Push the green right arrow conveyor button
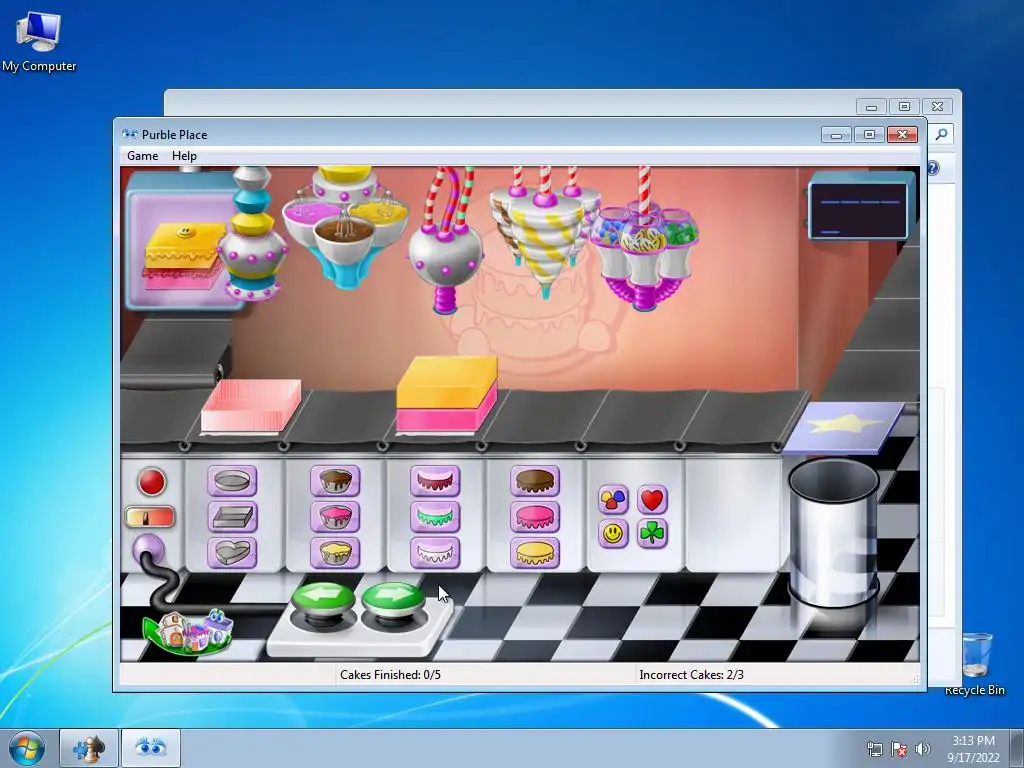Viewport: 1024px width, 768px height. click(392, 600)
